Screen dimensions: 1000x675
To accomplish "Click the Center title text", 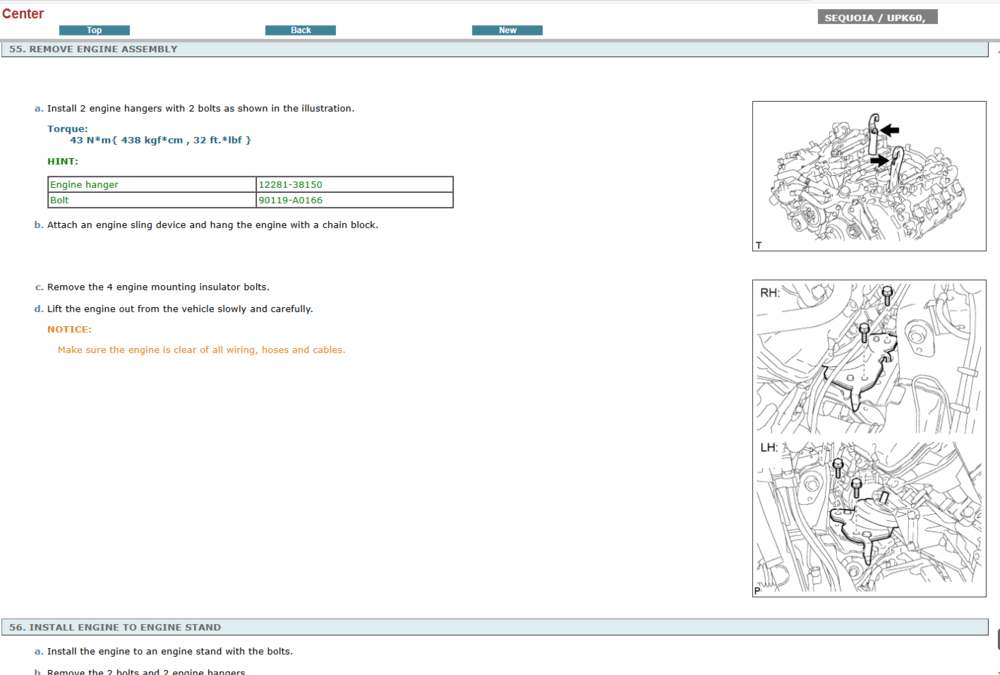I will click(x=23, y=14).
